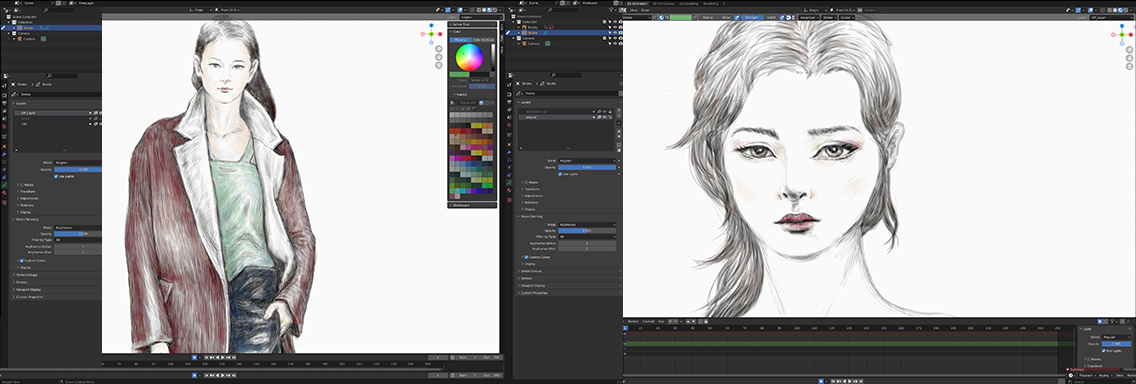Remove layer with minus icon, right panel
This screenshot has width=1136, height=384.
tap(619, 116)
